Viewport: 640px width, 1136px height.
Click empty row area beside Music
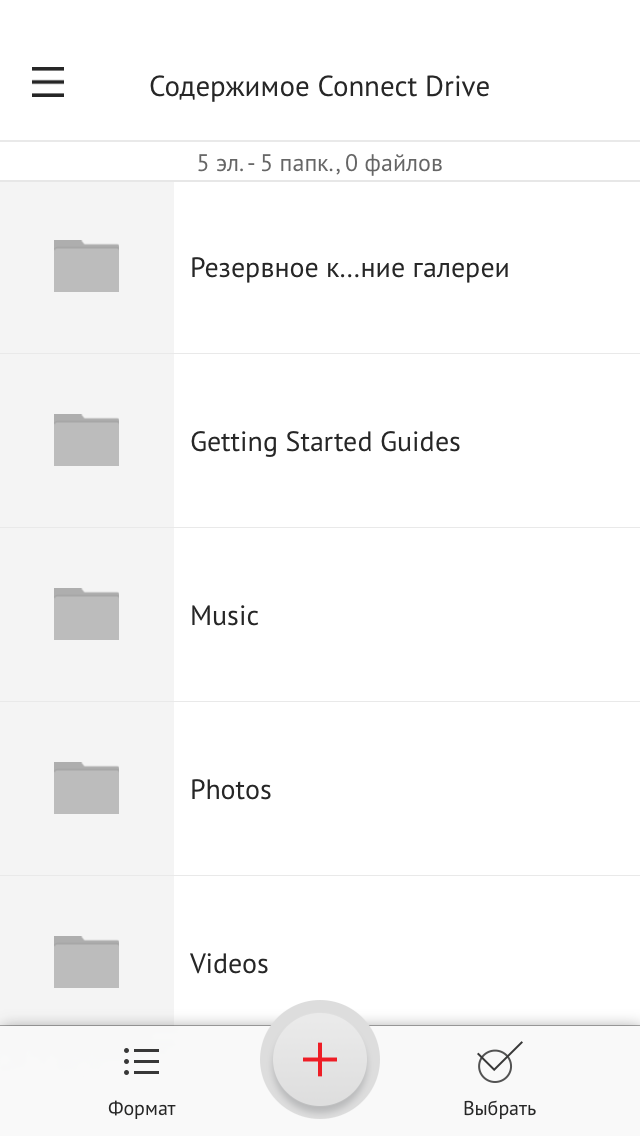coord(449,614)
